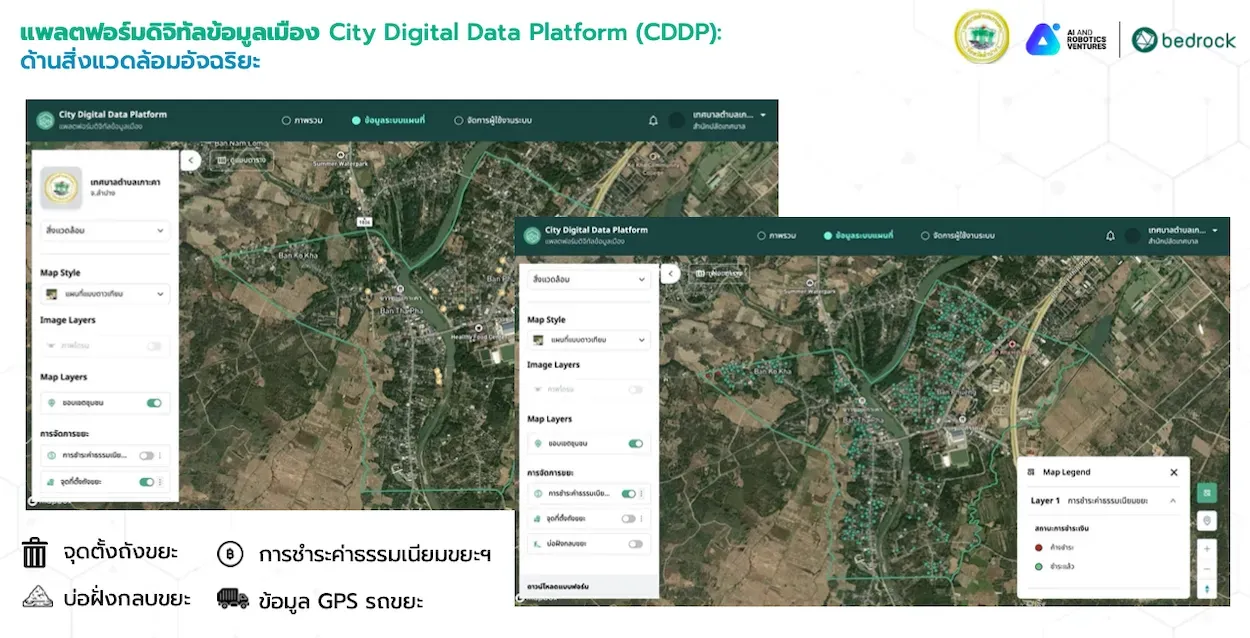This screenshot has width=1250, height=638.
Task: Open the Map Style dropdown in the right window
Action: (588, 340)
